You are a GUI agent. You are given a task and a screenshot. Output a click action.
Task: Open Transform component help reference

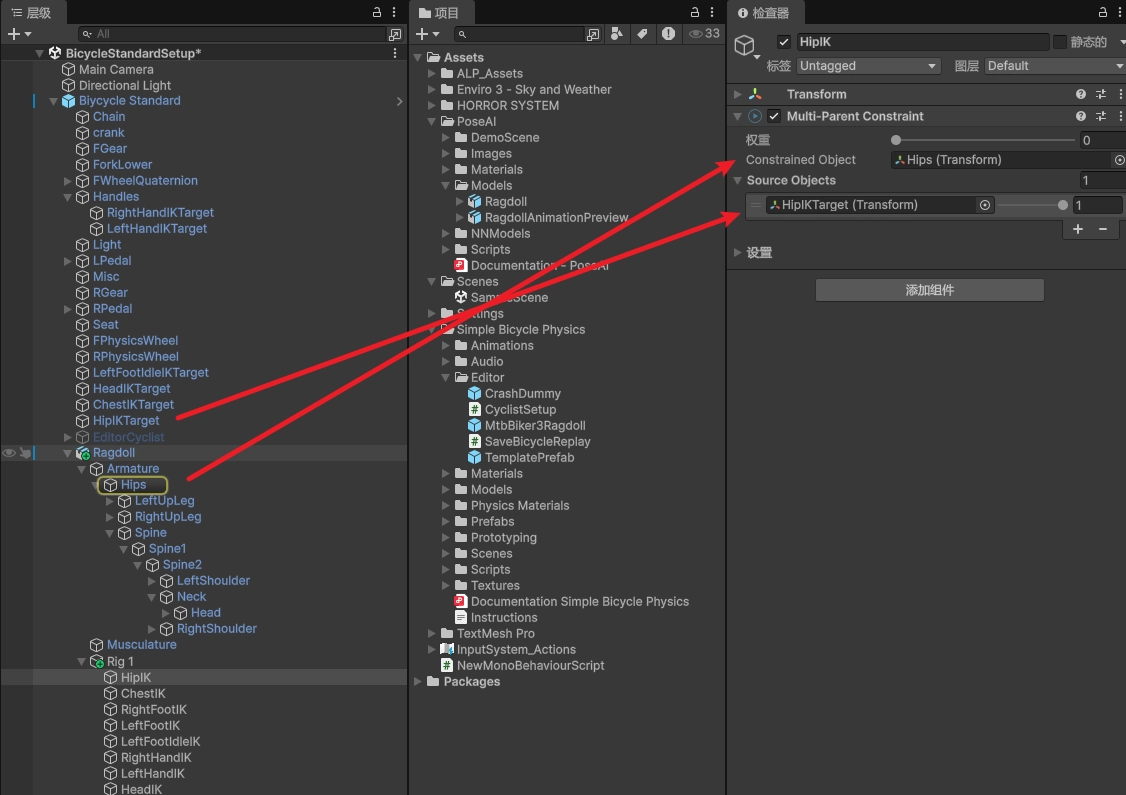[x=1080, y=94]
